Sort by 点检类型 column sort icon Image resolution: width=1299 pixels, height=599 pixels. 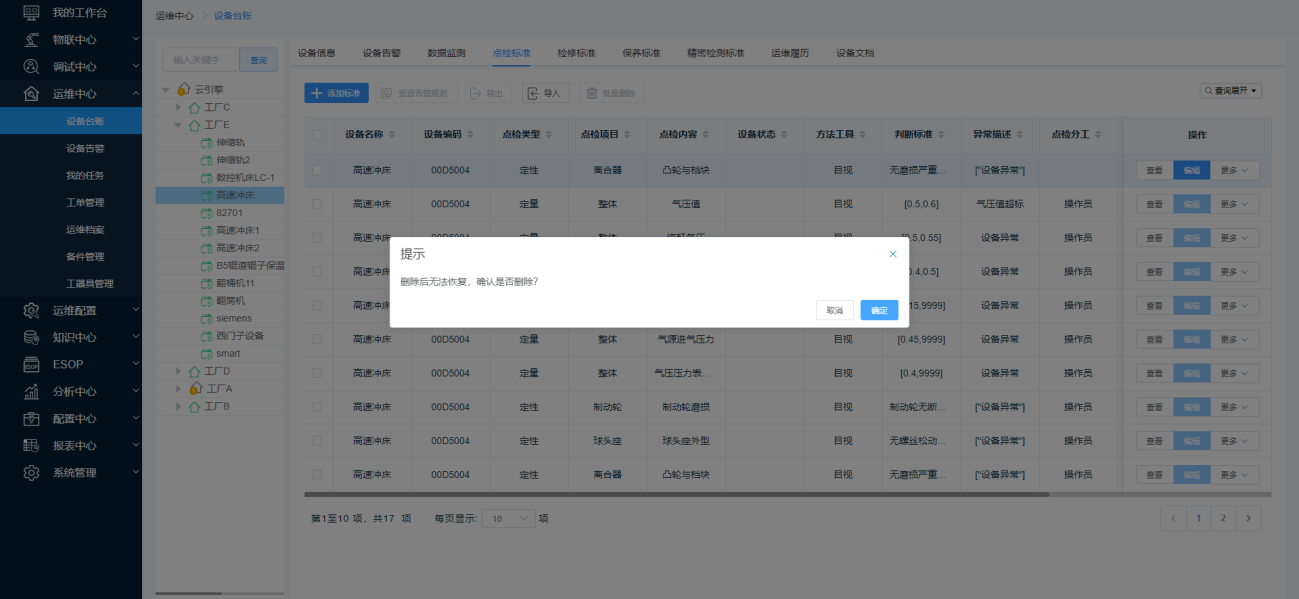coord(549,134)
